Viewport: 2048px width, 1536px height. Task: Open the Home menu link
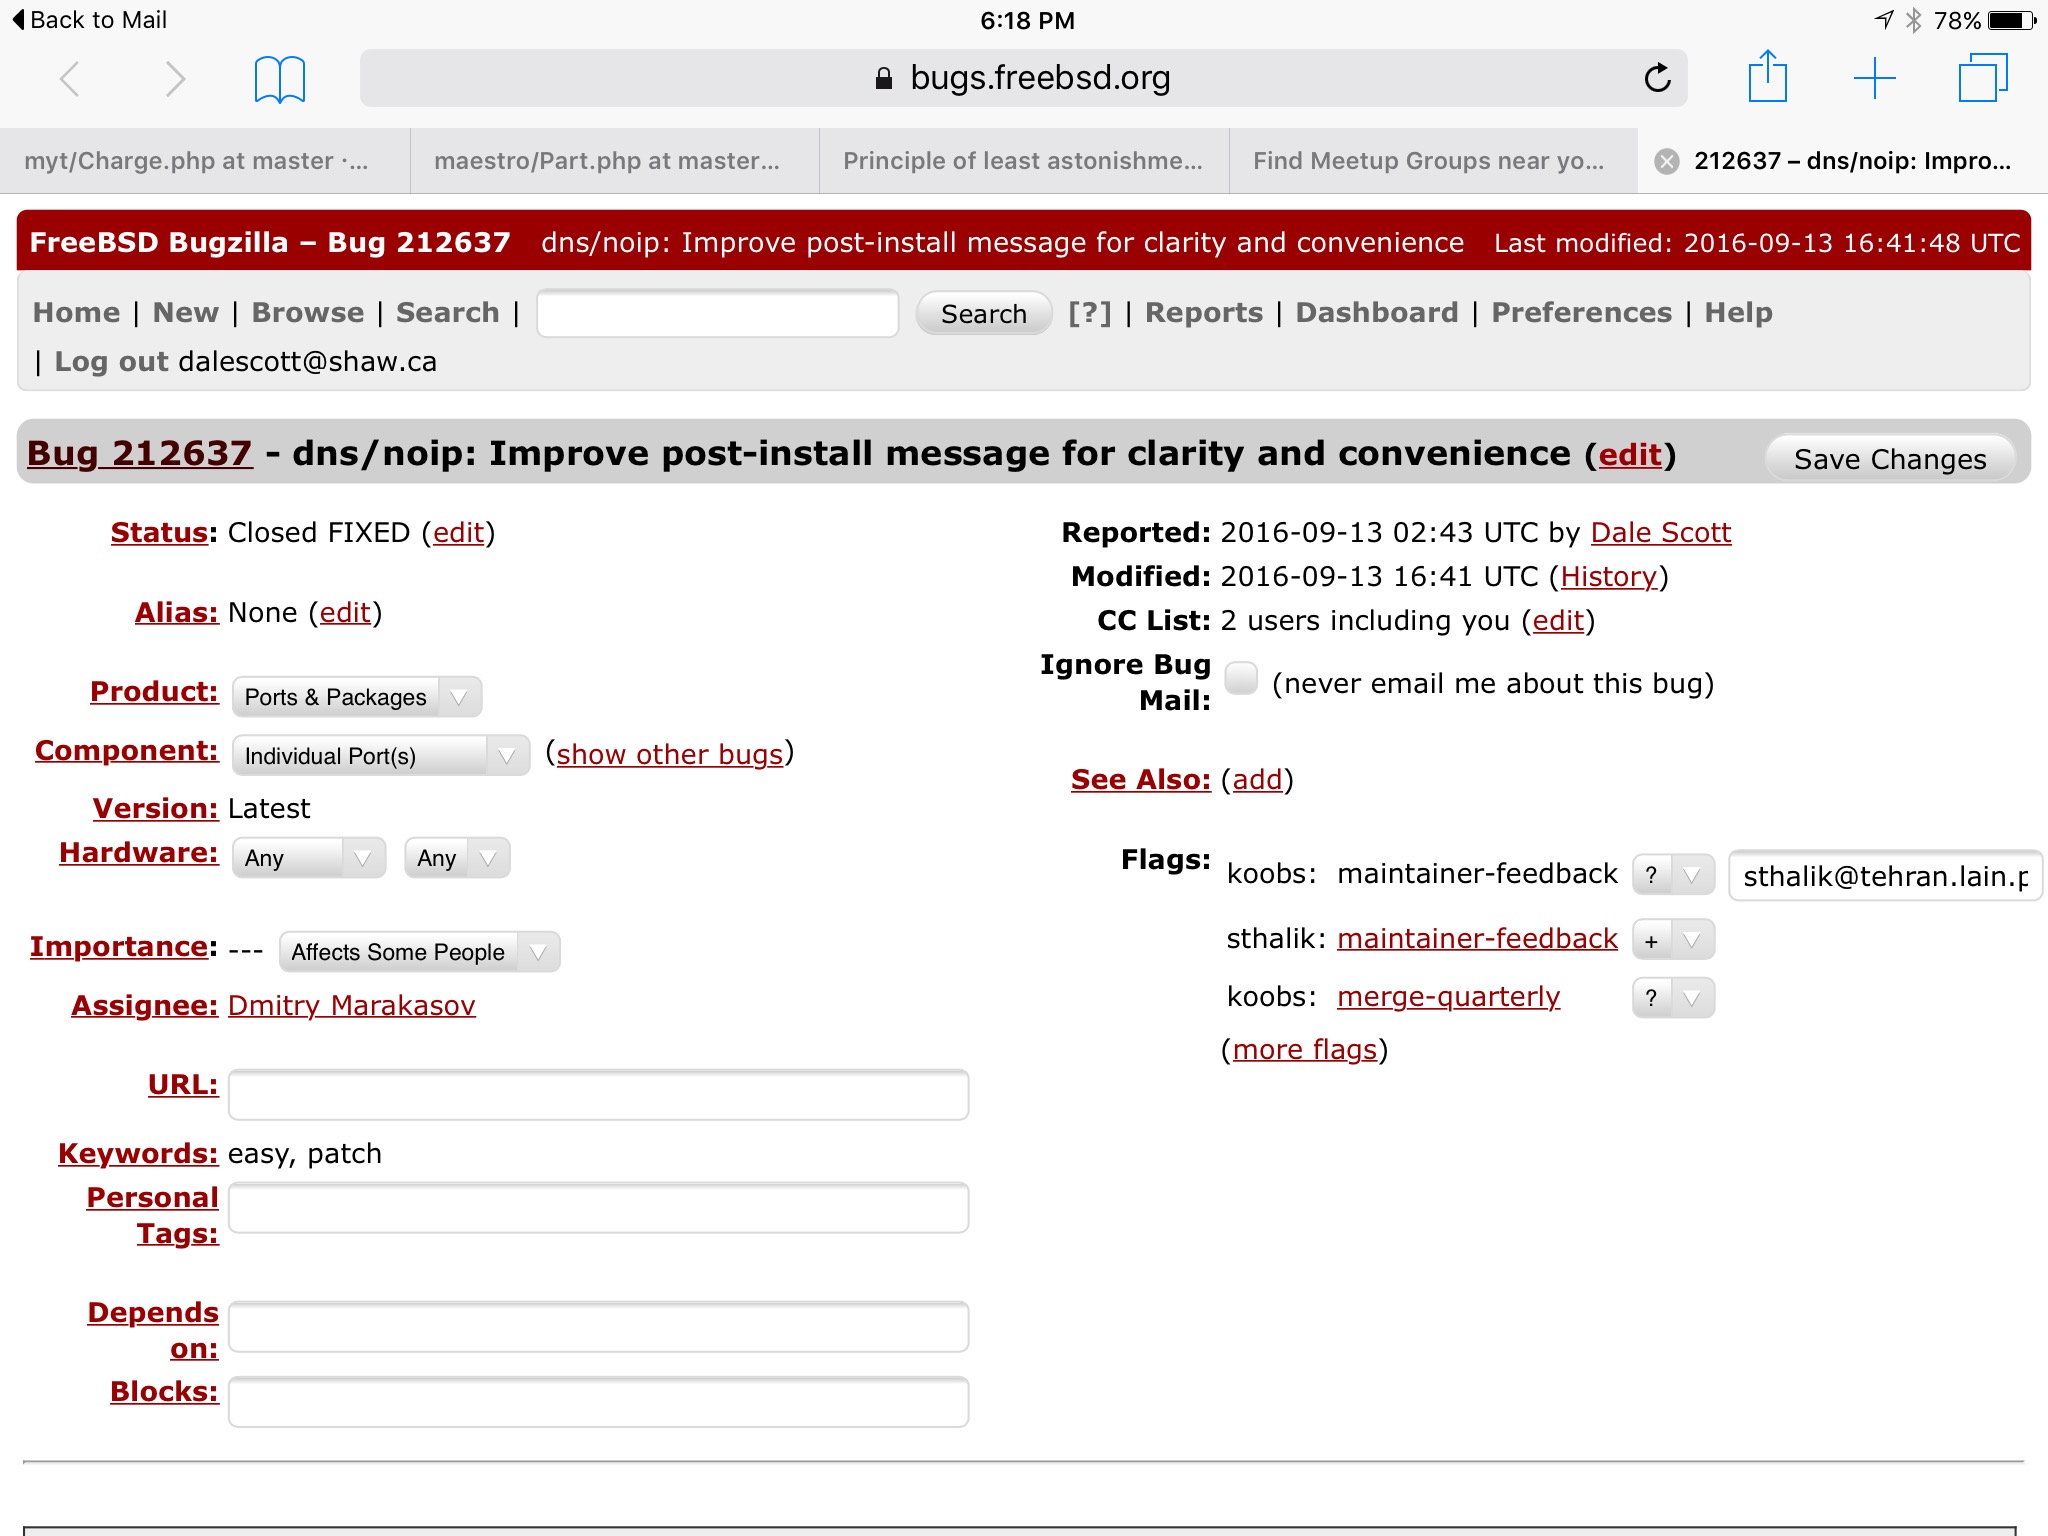coord(76,312)
